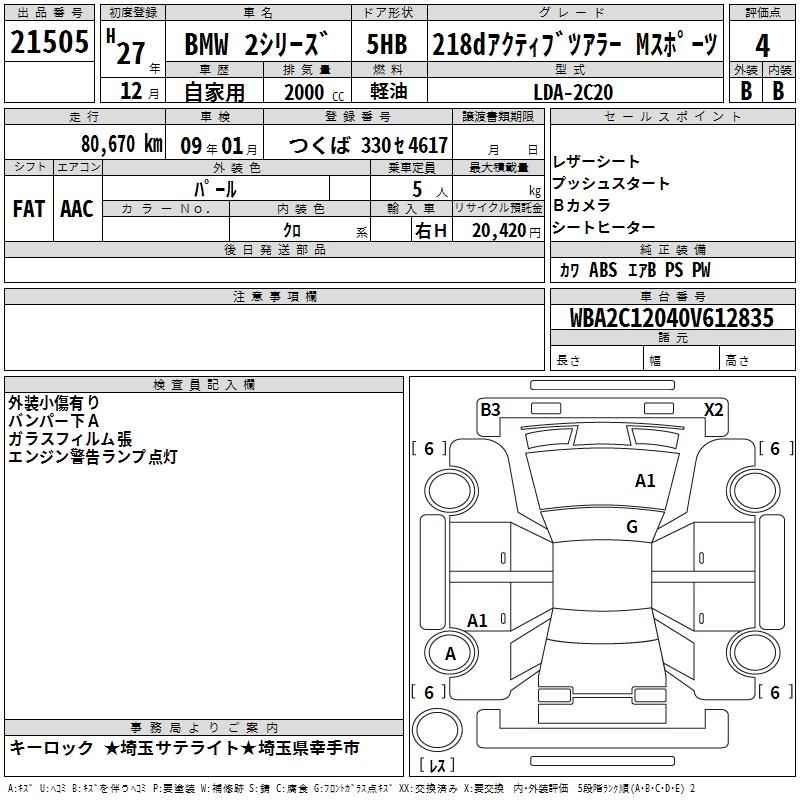Click the 高さ dimension field

(757, 358)
